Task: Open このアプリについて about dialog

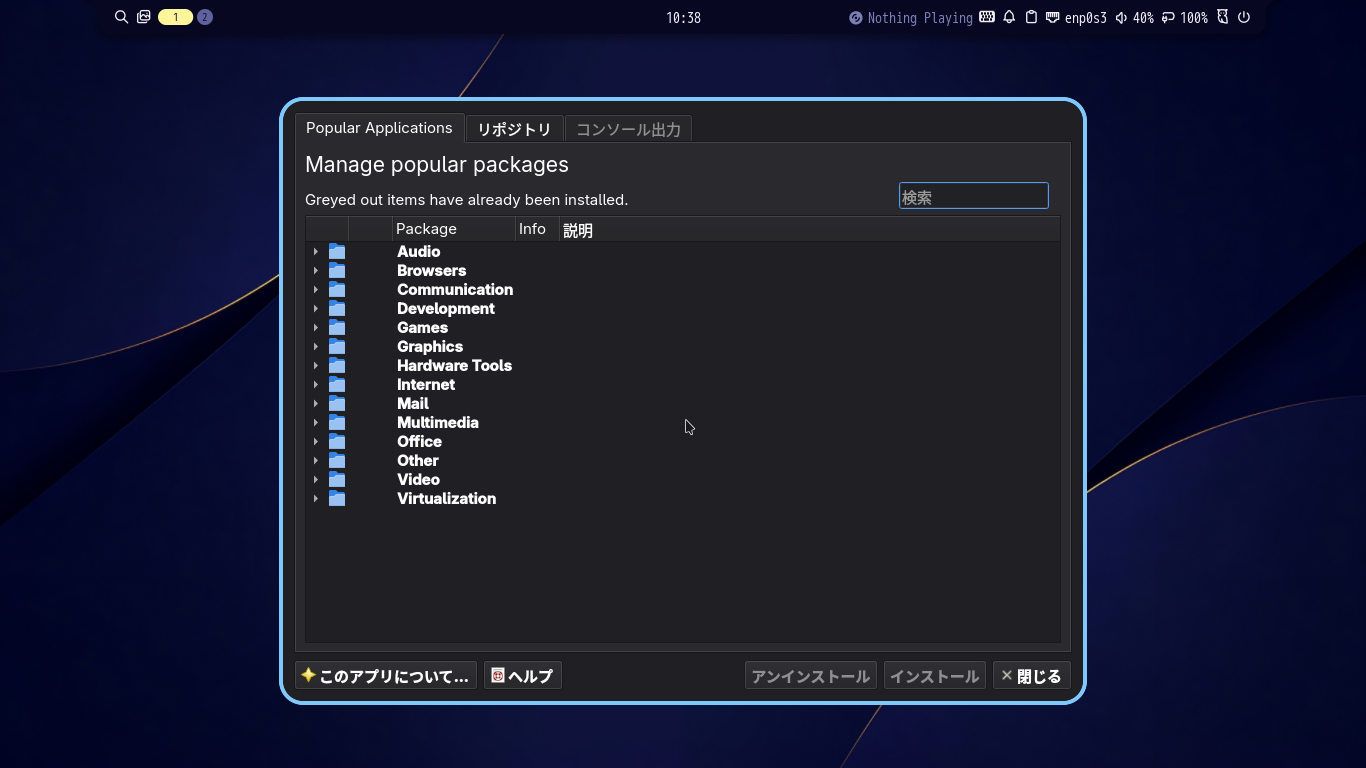Action: click(386, 676)
